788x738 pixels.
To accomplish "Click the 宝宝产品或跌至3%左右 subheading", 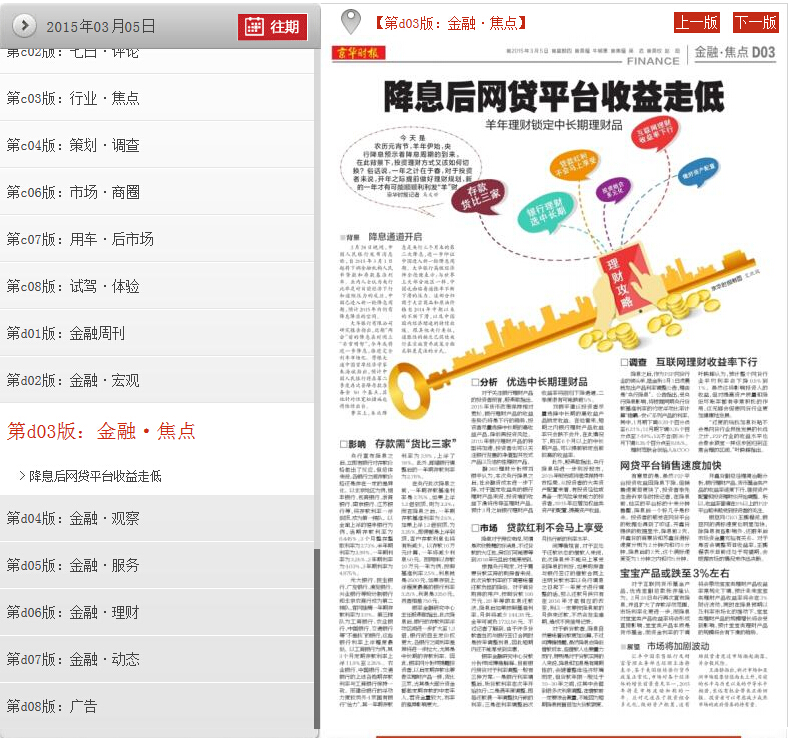I will tap(674, 573).
